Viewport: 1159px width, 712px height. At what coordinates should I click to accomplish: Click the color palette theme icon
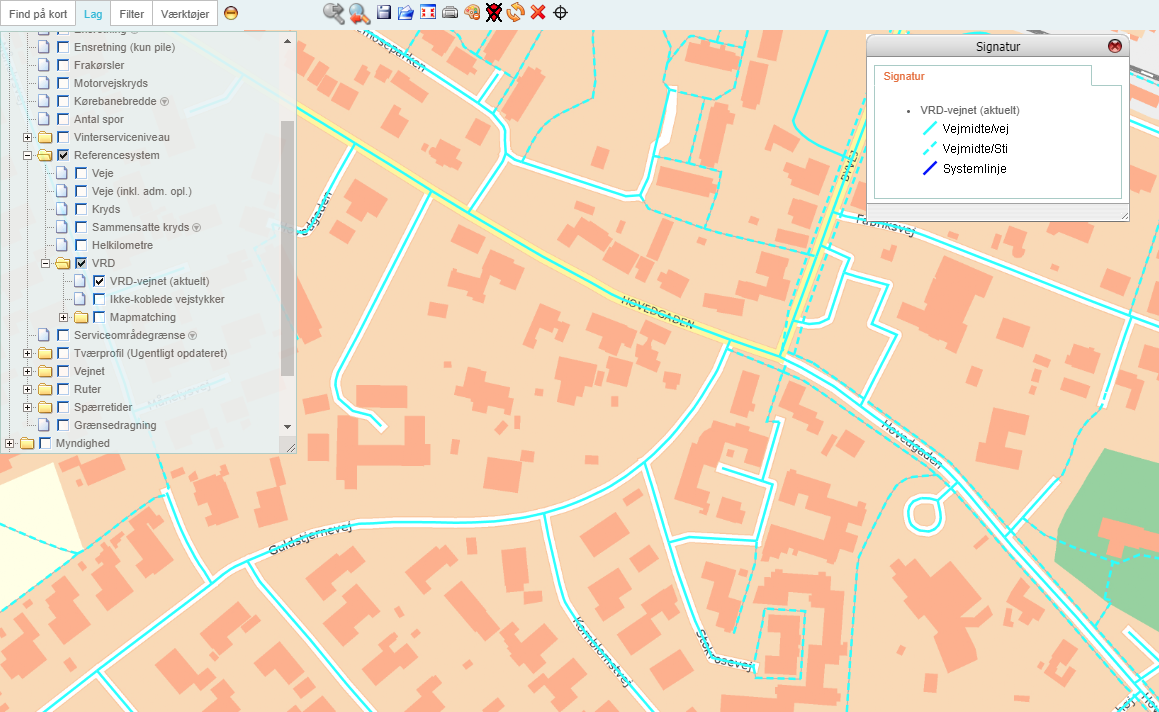tap(472, 13)
